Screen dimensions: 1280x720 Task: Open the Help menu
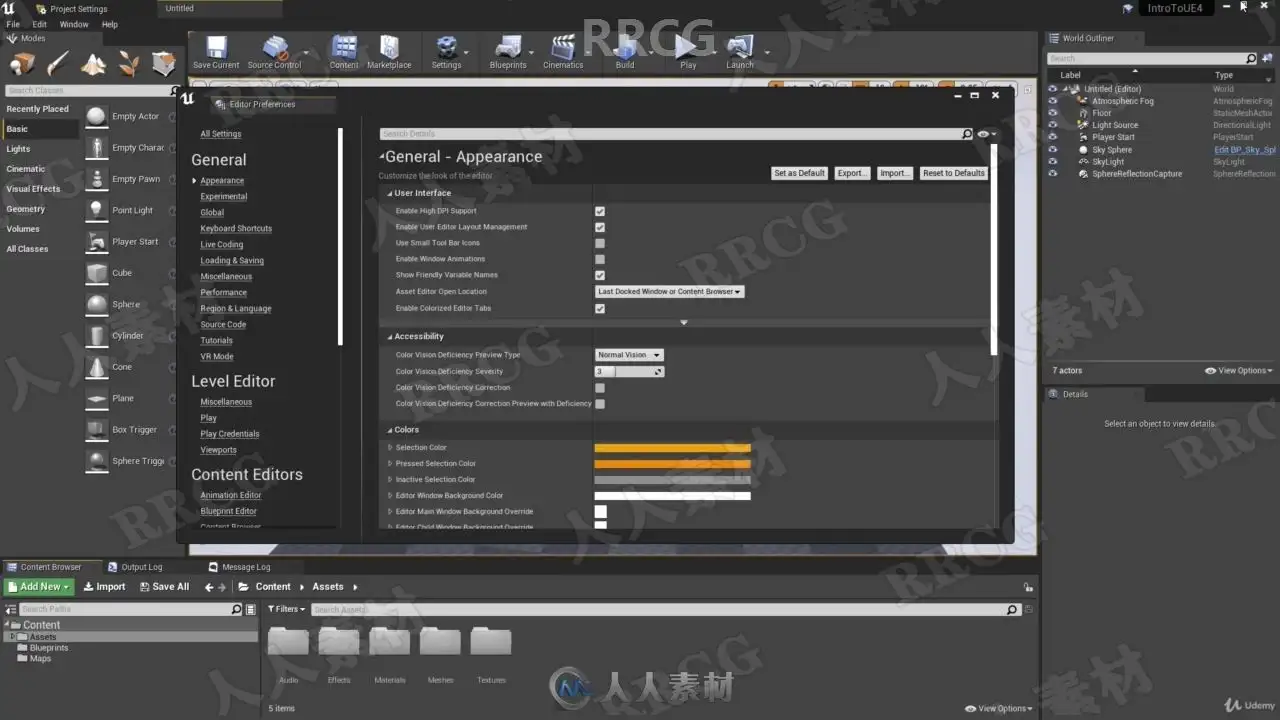[x=110, y=24]
